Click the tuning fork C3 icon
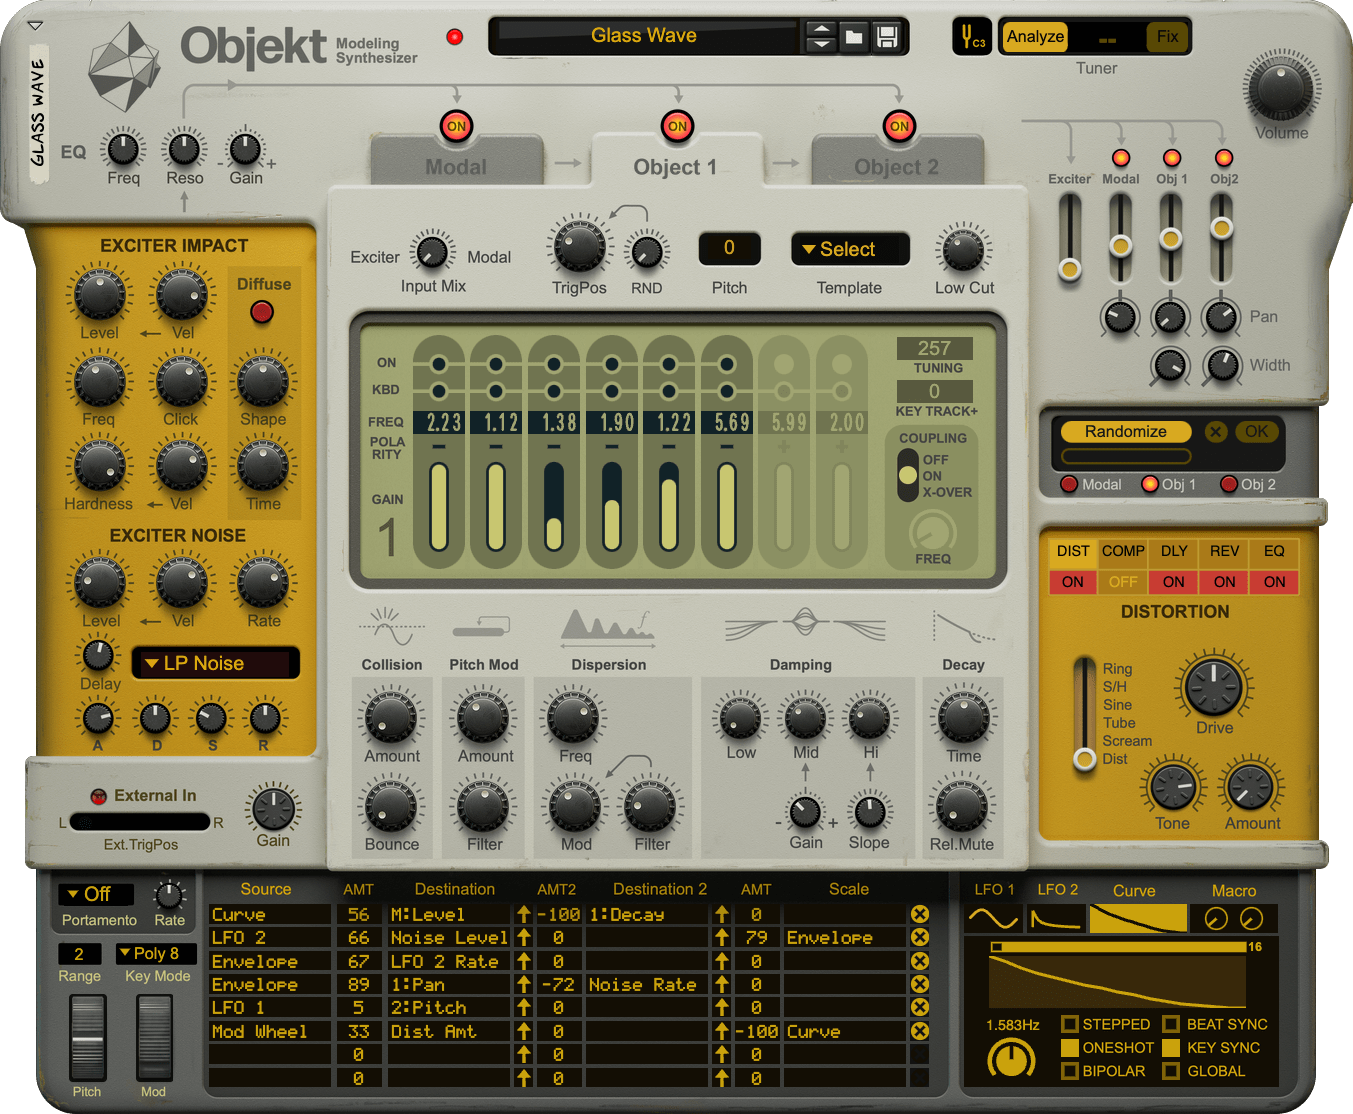1353x1114 pixels. (x=971, y=37)
